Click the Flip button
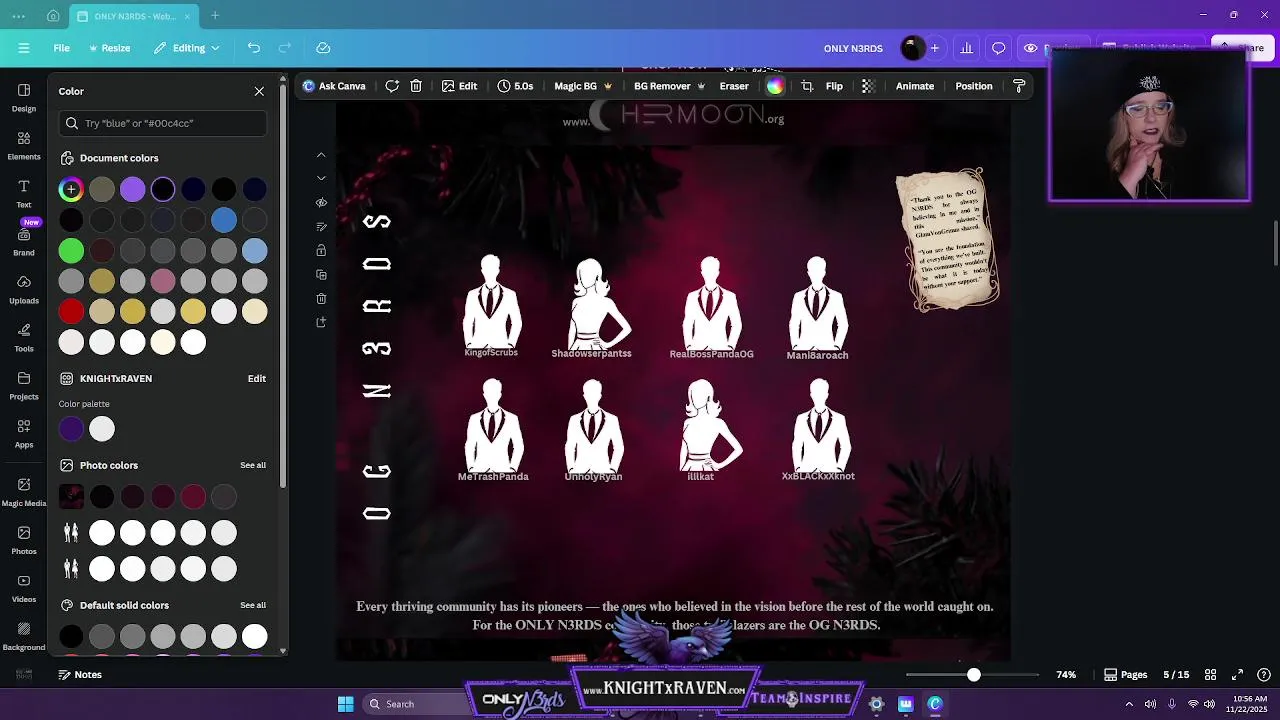This screenshot has width=1280, height=720. coord(834,86)
